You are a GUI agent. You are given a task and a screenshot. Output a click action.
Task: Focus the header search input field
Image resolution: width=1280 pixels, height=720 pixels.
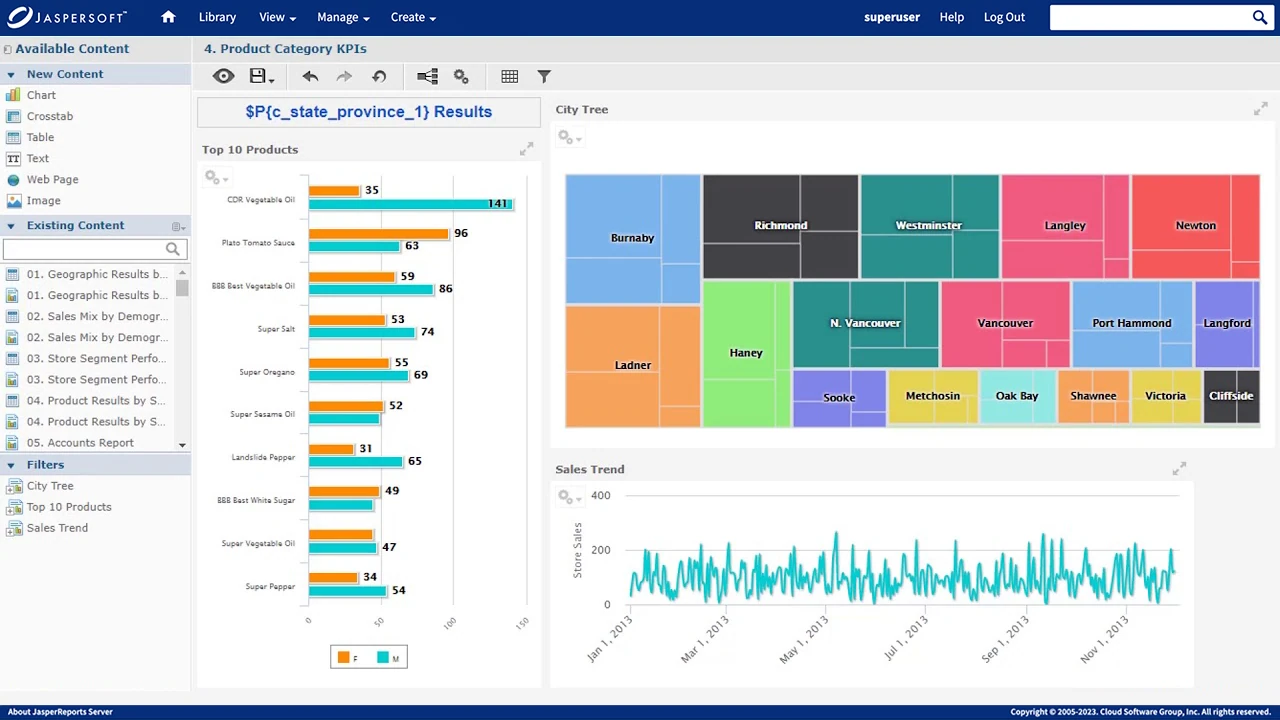click(x=1150, y=17)
